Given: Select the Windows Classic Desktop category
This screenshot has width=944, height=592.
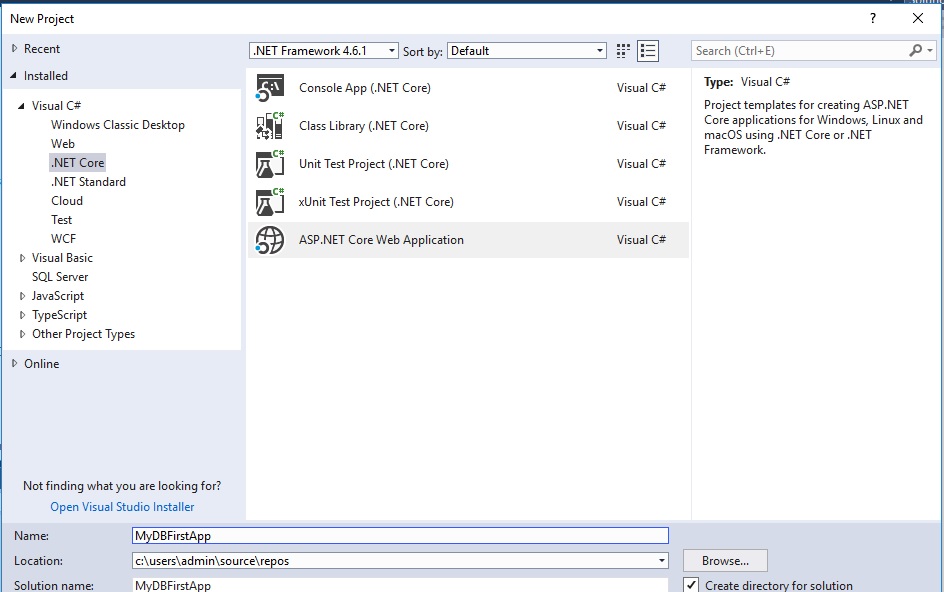Looking at the screenshot, I should click(117, 124).
